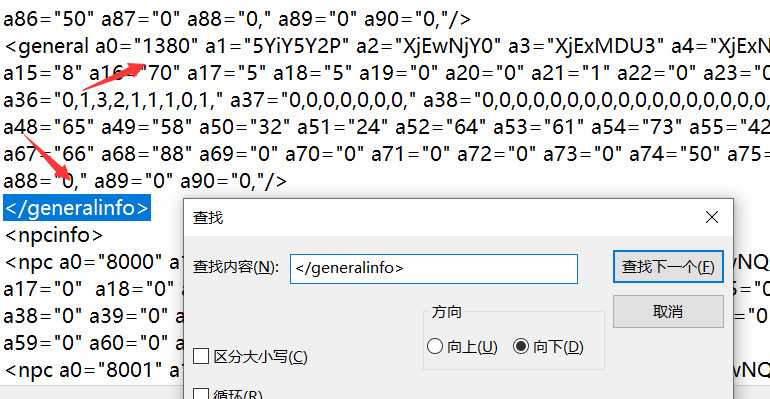The height and width of the screenshot is (399, 770).
Task: Click the a86="50" attribute in top line
Action: click(48, 19)
